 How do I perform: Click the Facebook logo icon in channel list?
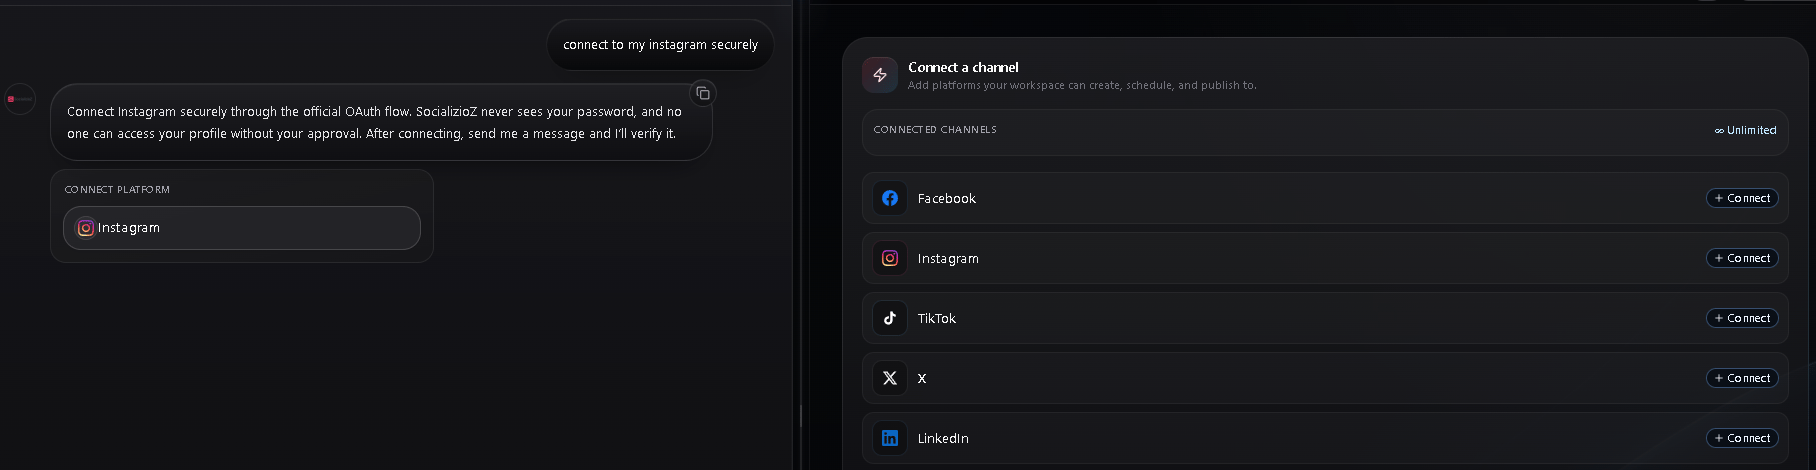(x=890, y=198)
